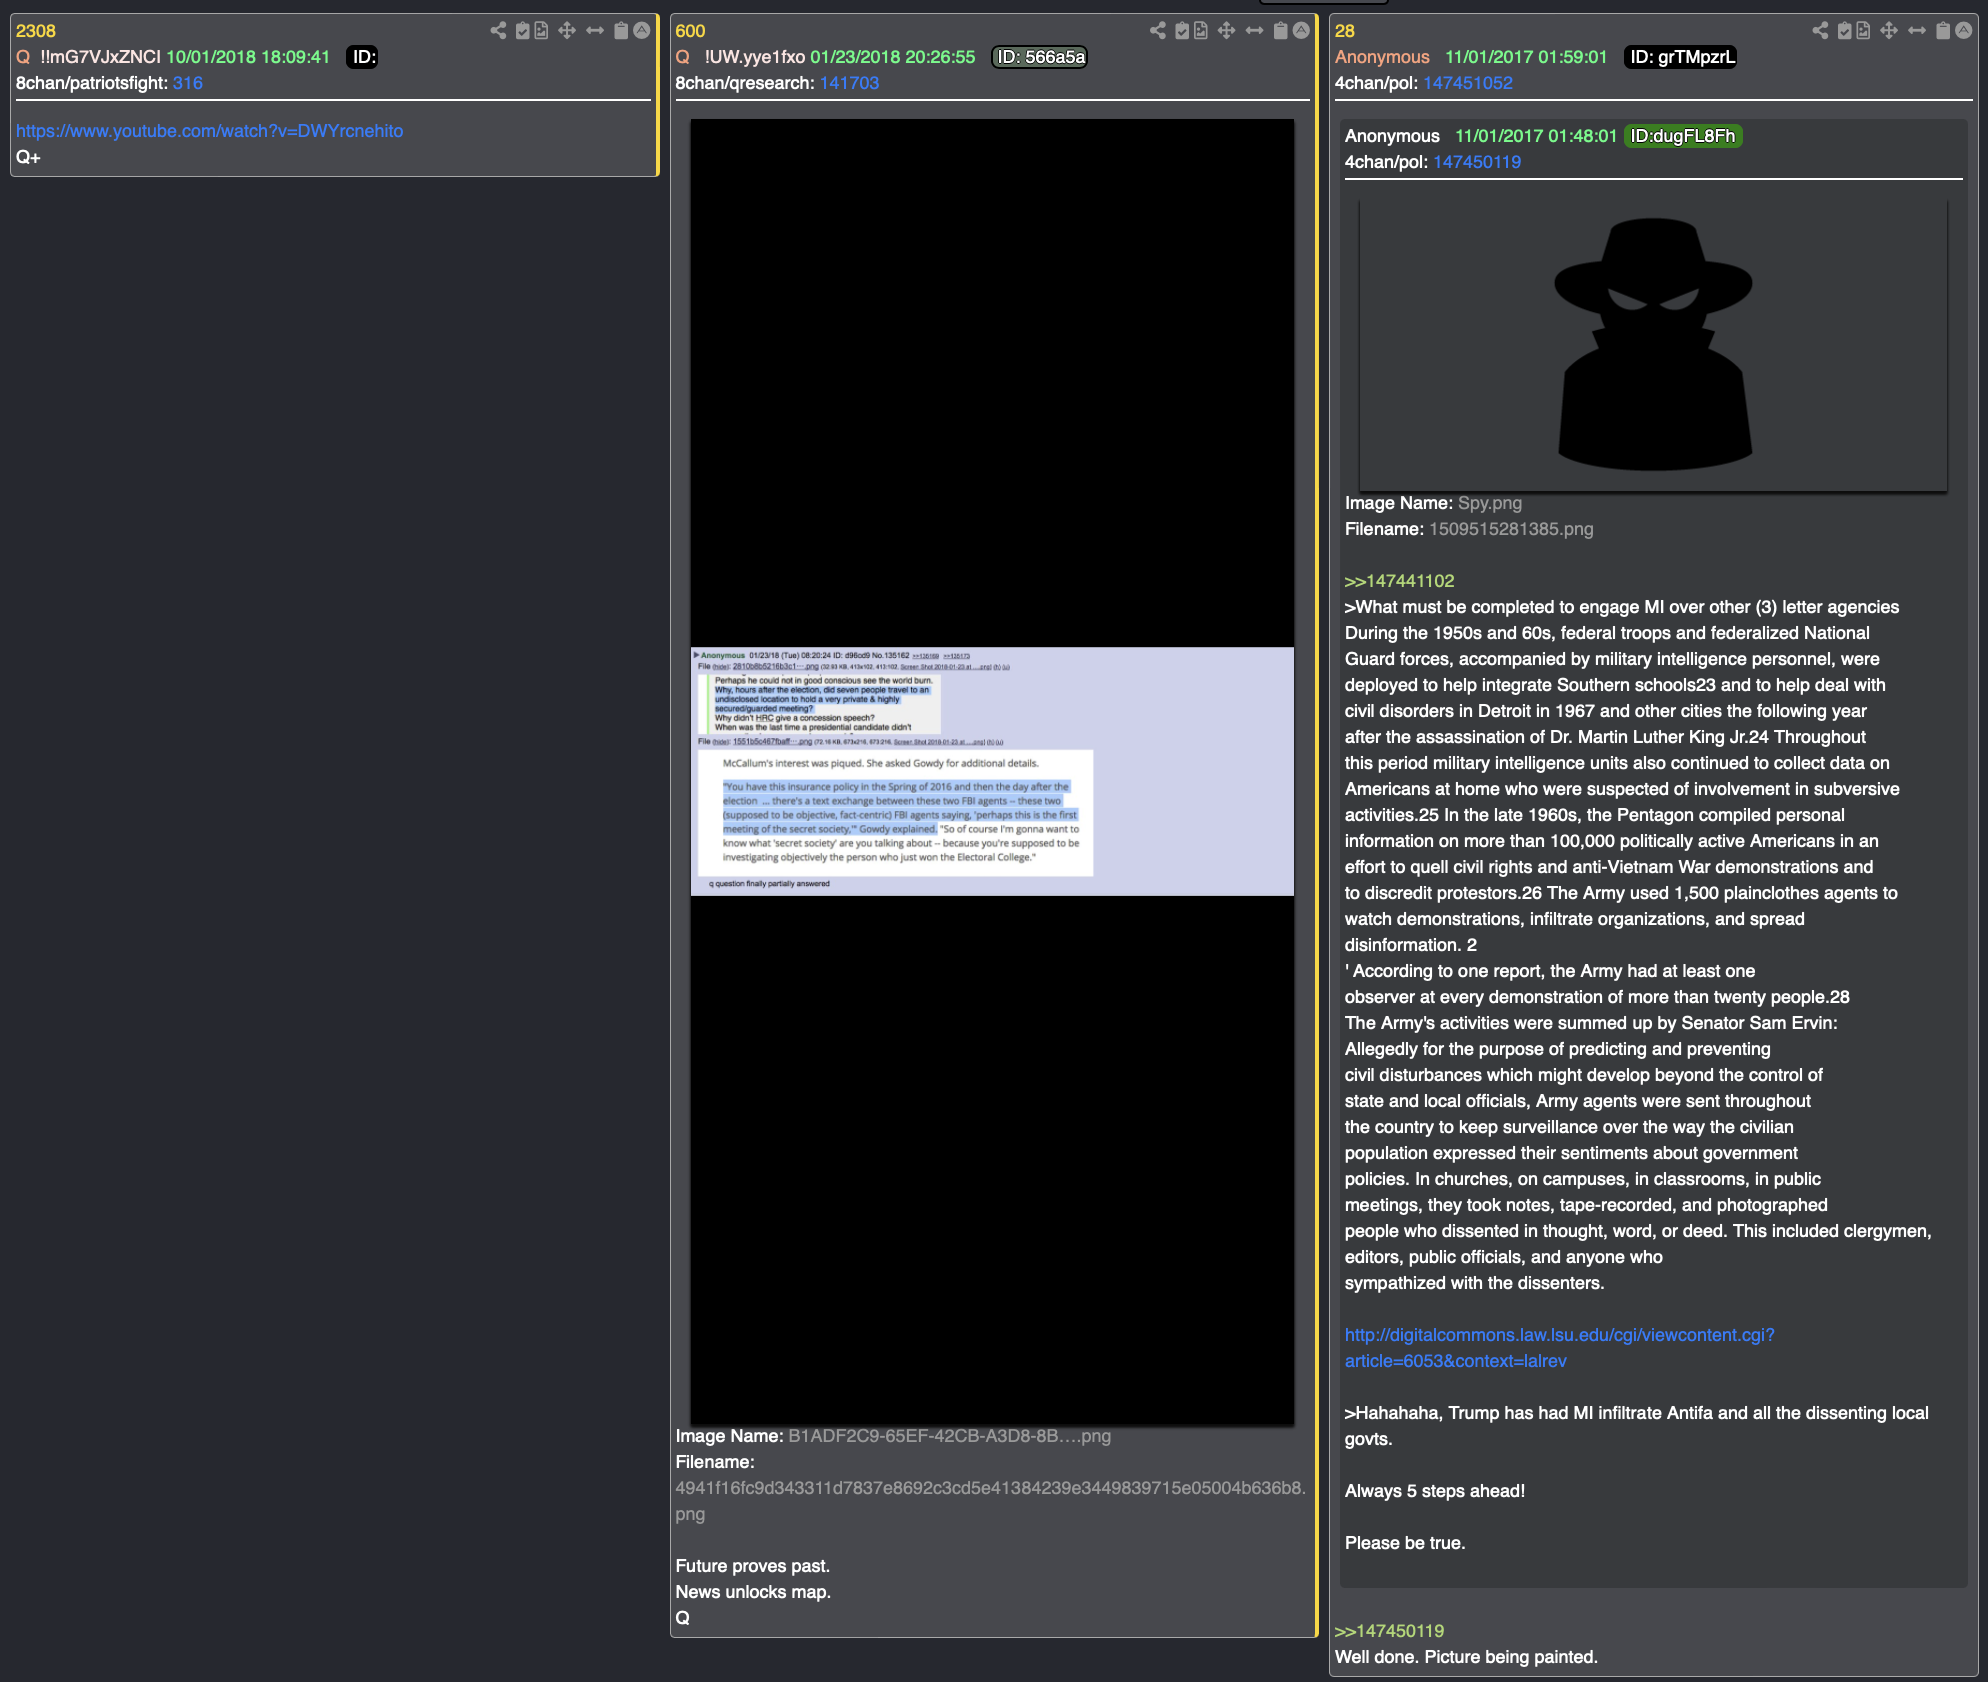Click the horizontal double-arrow icon on post 2308

pyautogui.click(x=595, y=31)
